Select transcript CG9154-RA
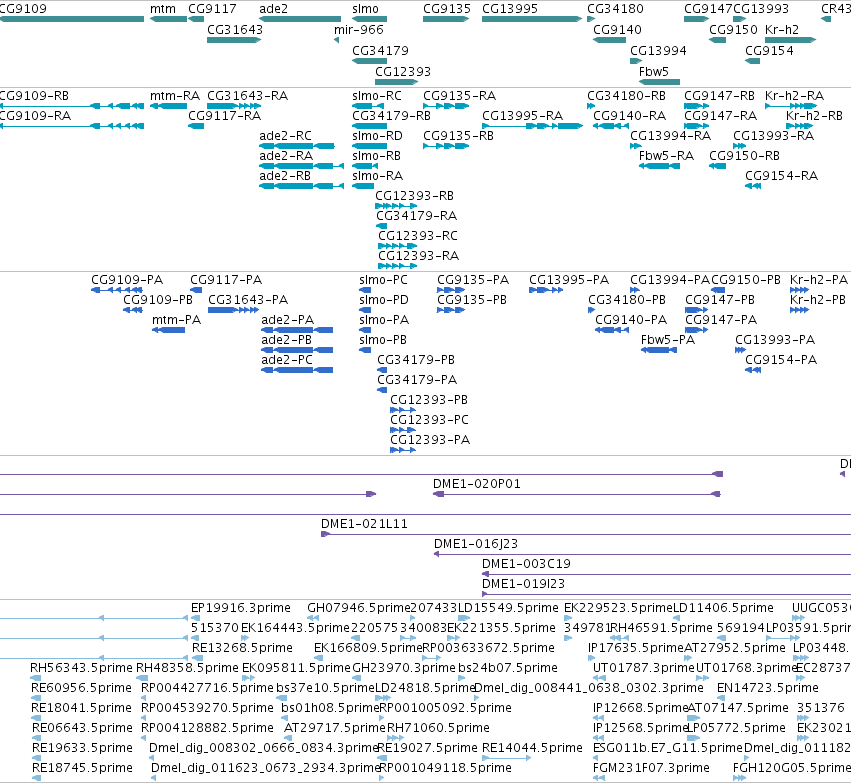The width and height of the screenshot is (851, 783). click(753, 186)
